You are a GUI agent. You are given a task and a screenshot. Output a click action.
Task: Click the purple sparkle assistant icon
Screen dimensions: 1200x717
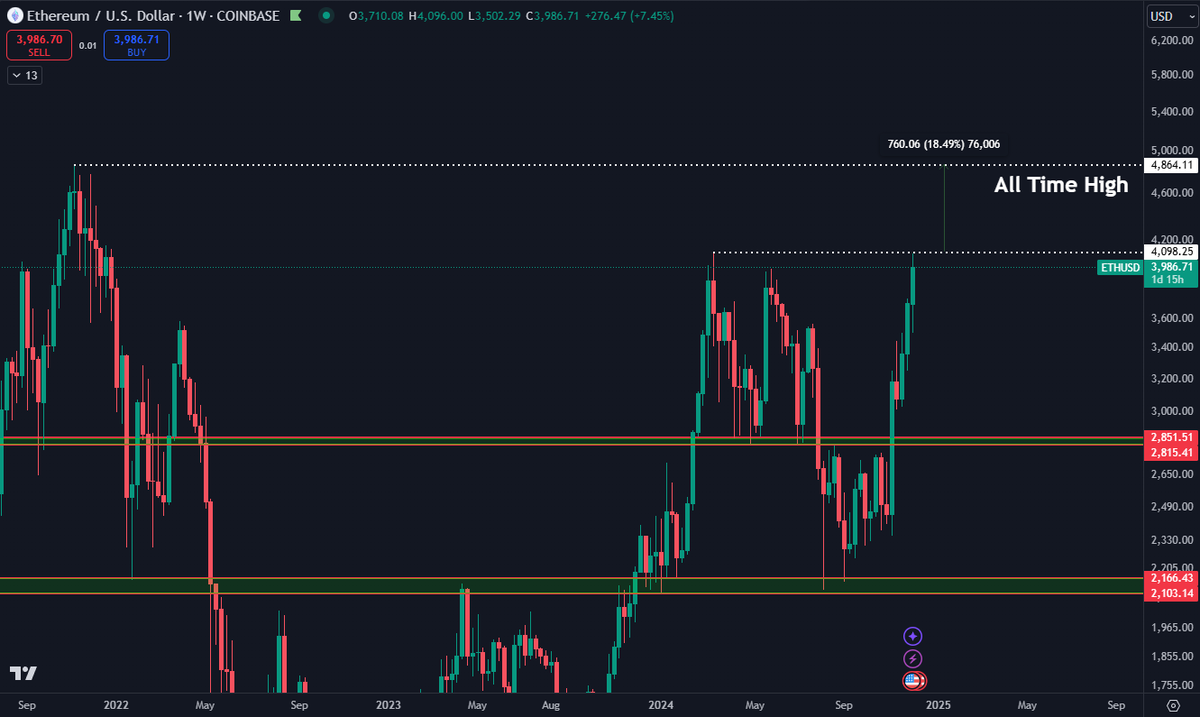pos(913,636)
